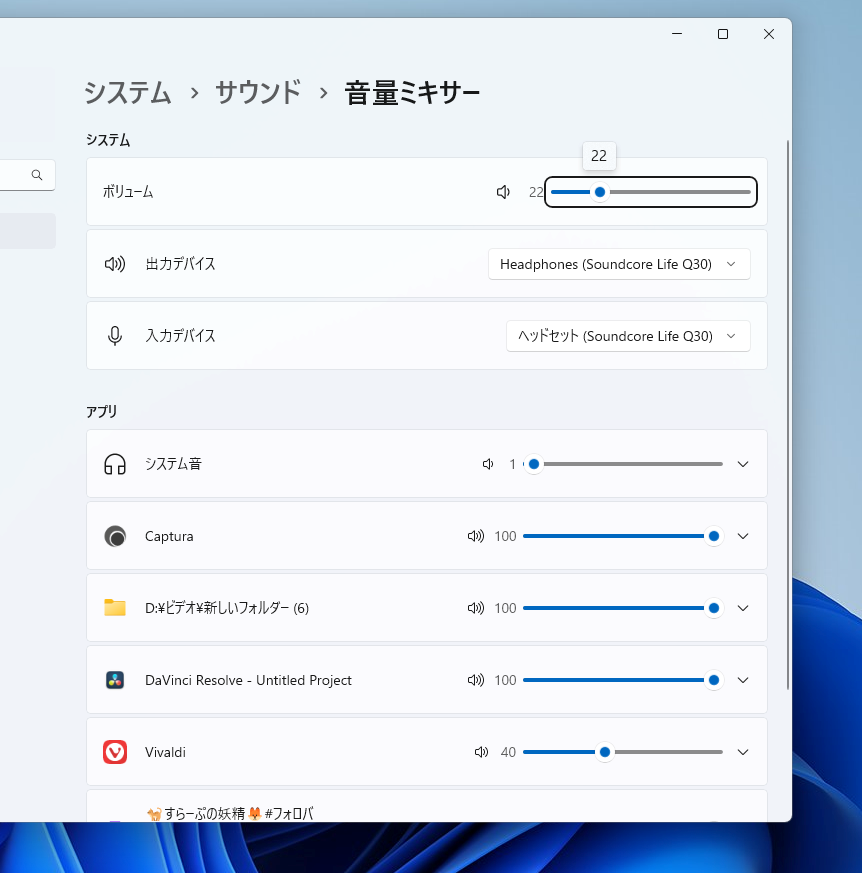862x873 pixels.
Task: Click the 入力デバイス microphone icon
Action: tap(115, 336)
